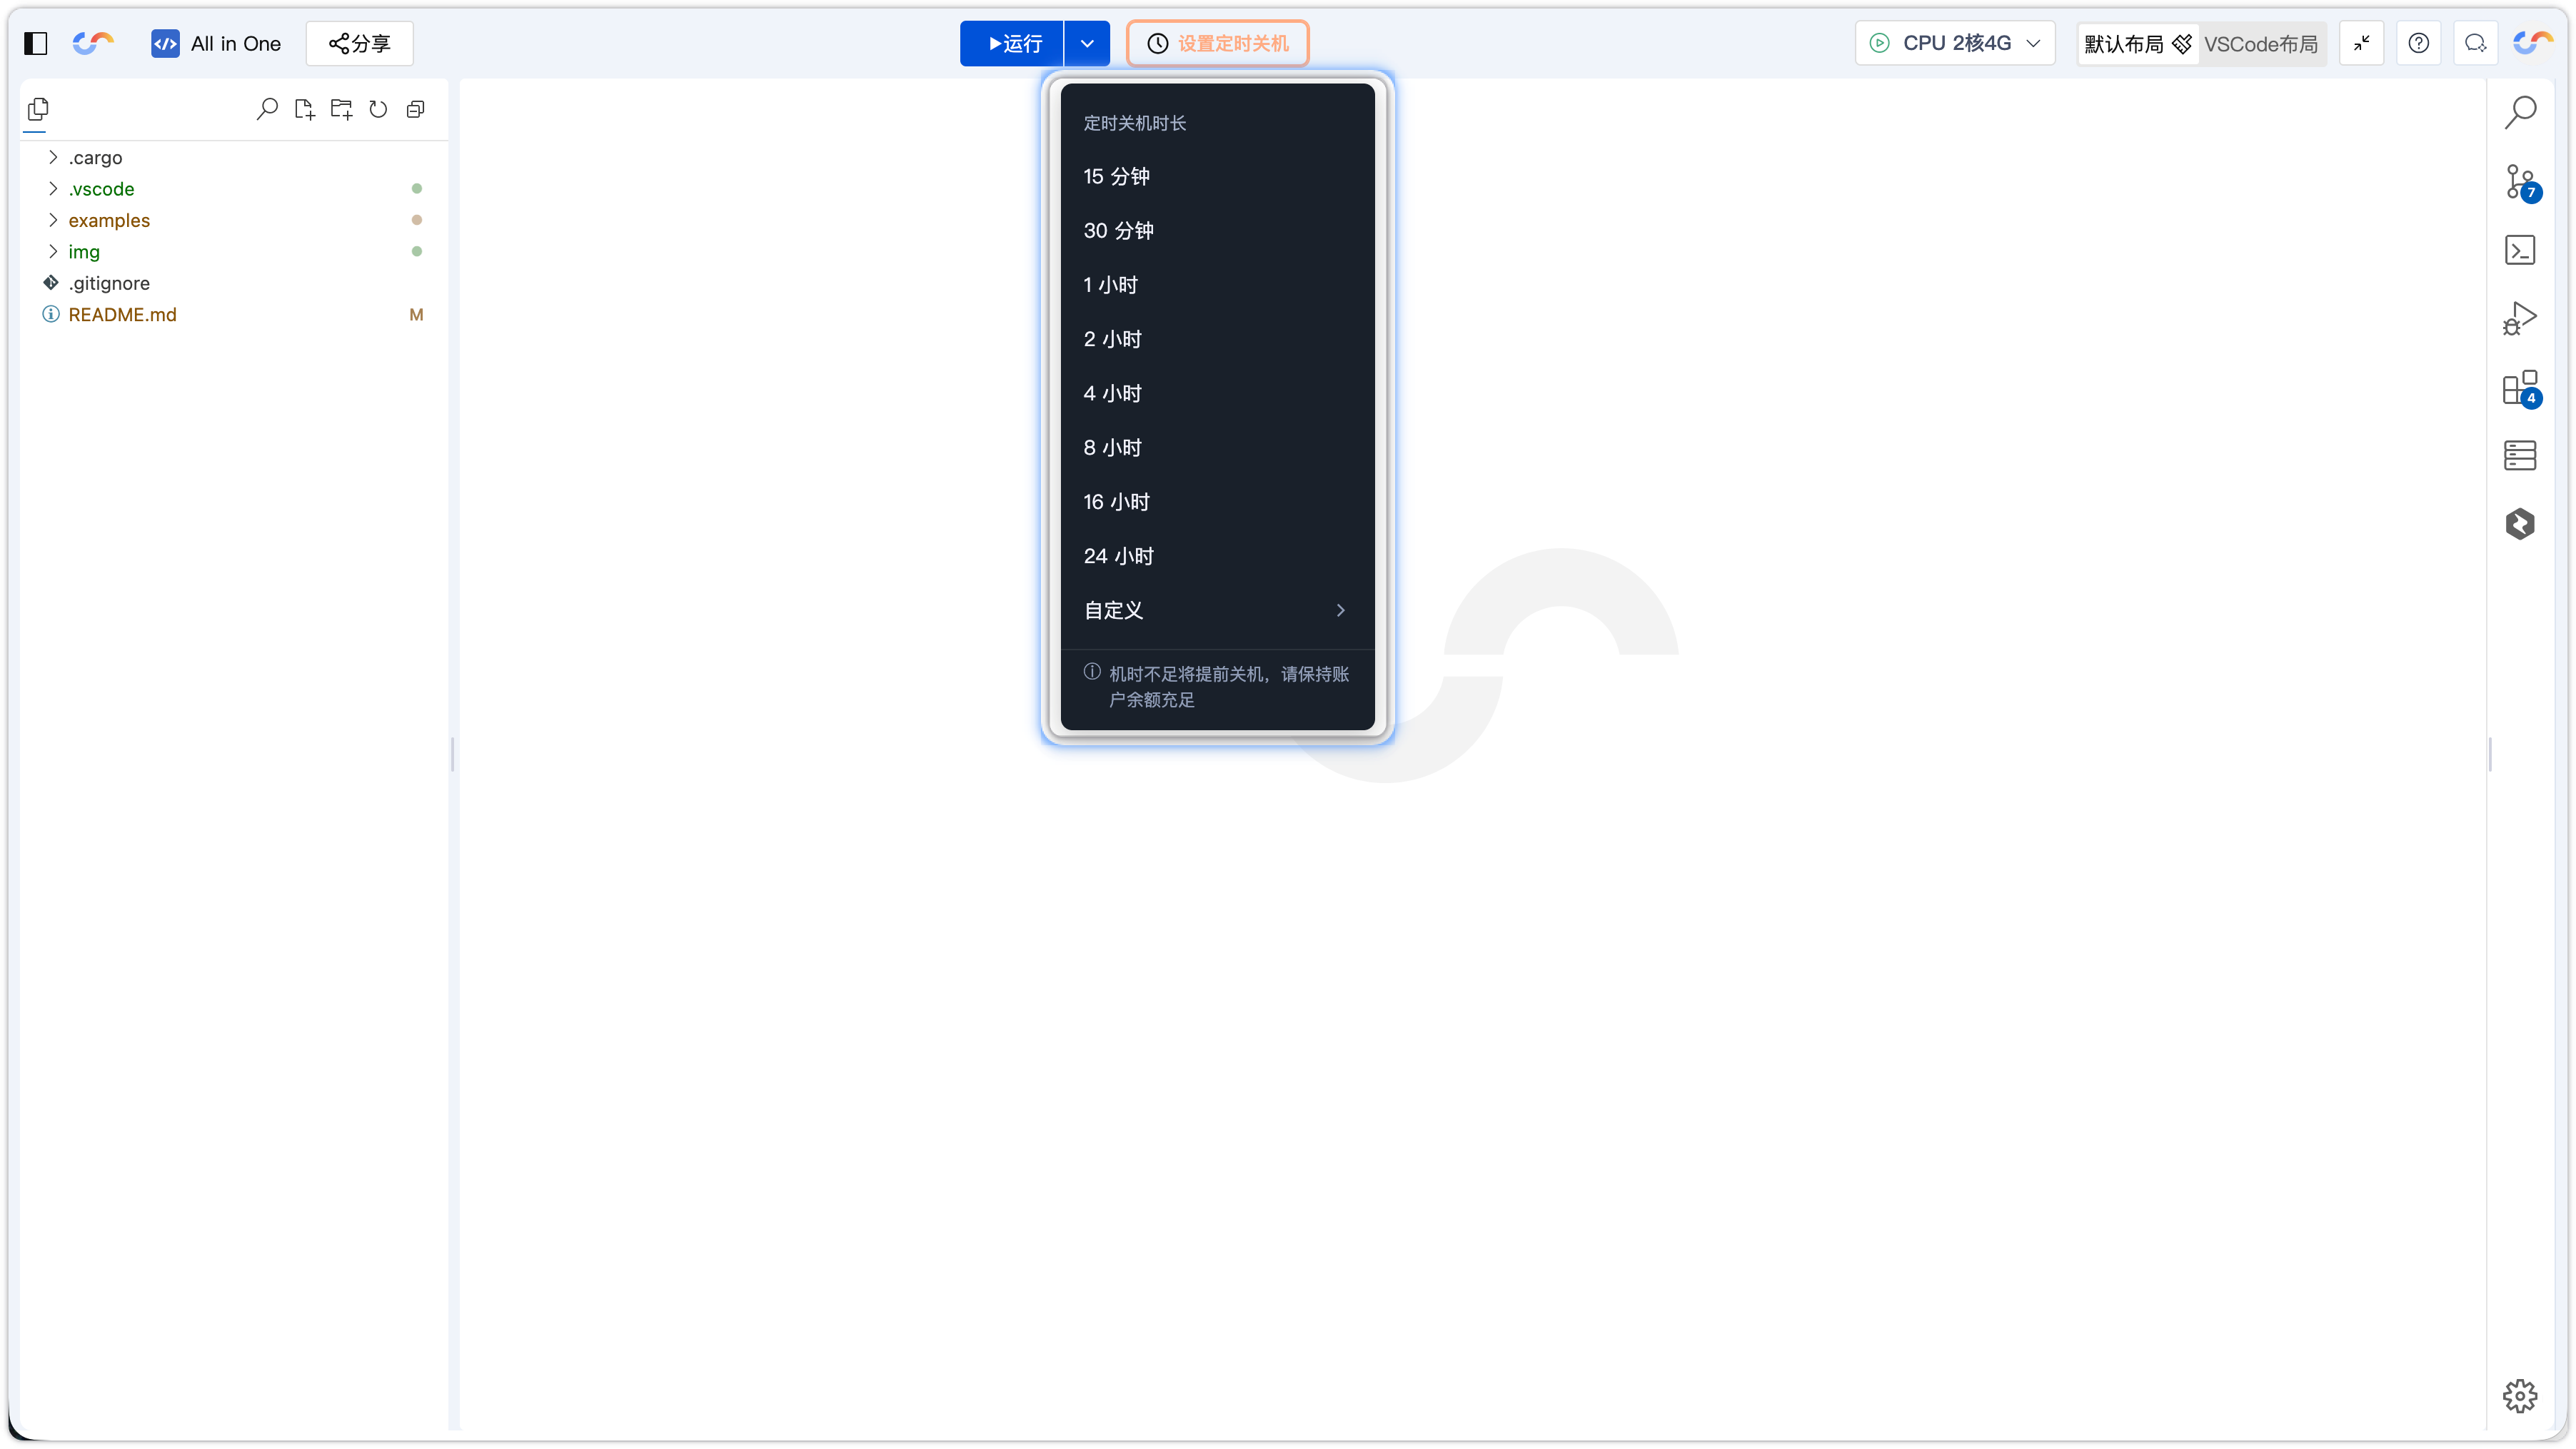Select 4 小时 shutdown duration

pos(1217,393)
